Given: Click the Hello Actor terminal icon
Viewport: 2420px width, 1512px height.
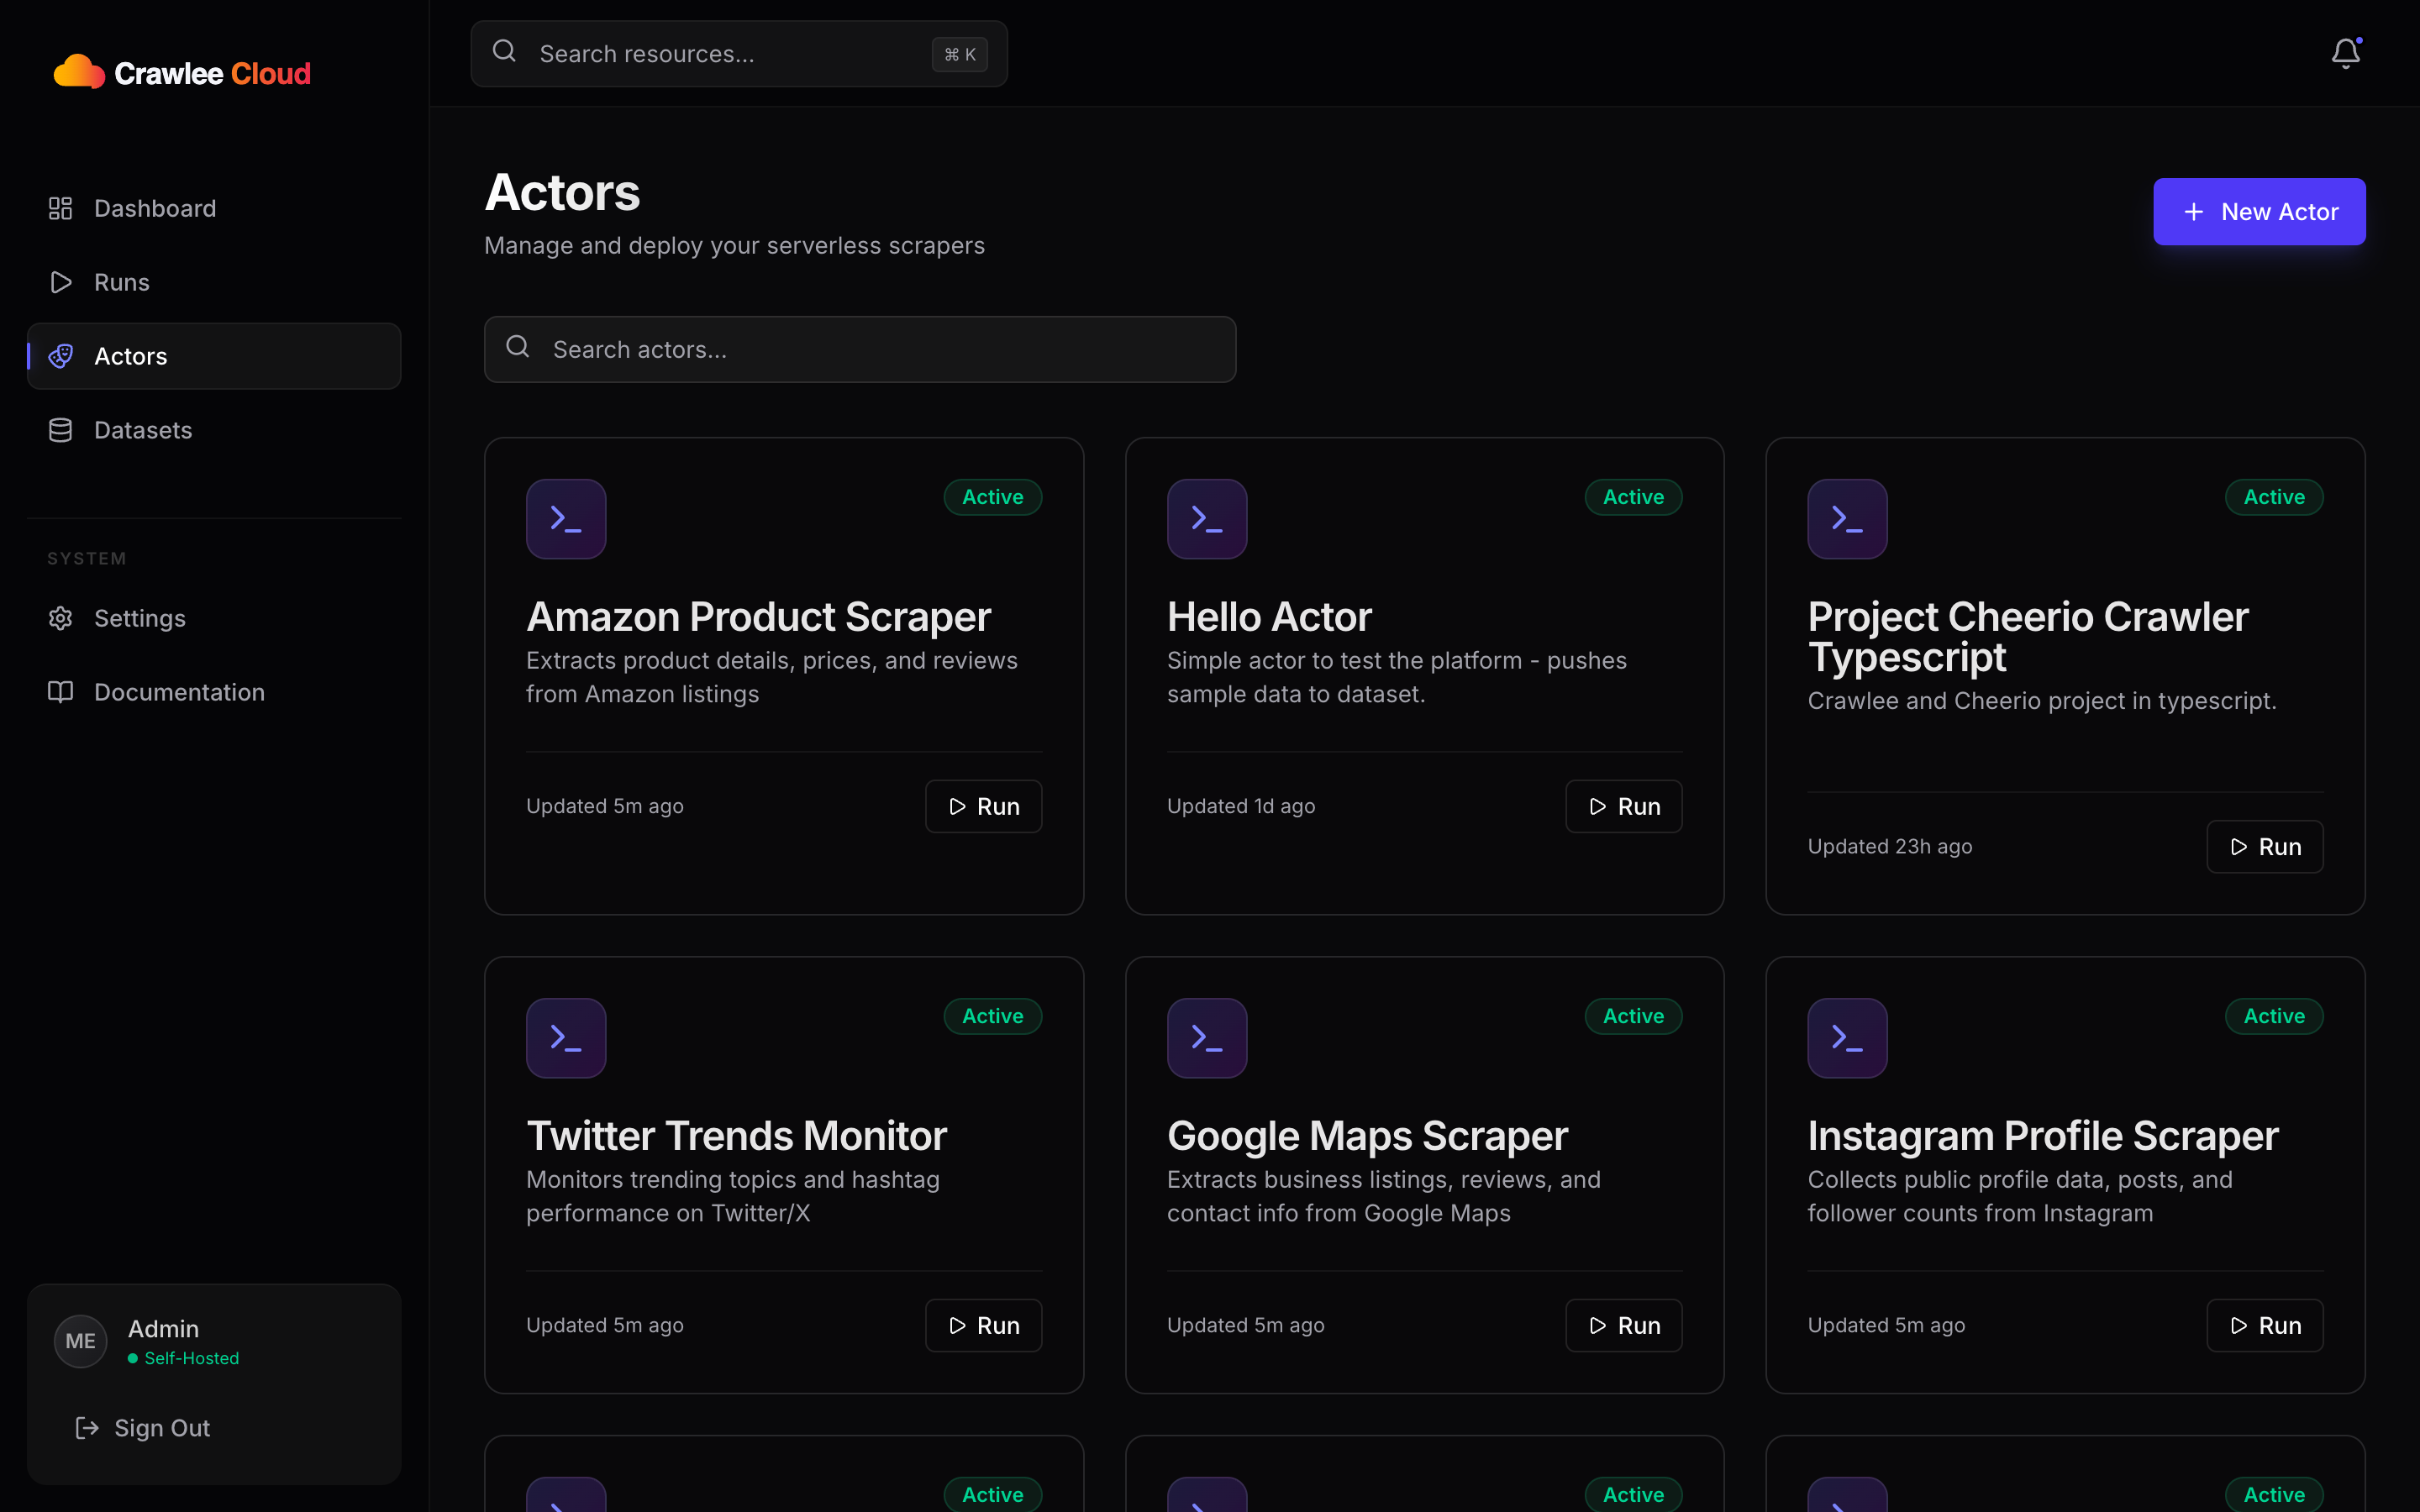Looking at the screenshot, I should click(x=1206, y=519).
